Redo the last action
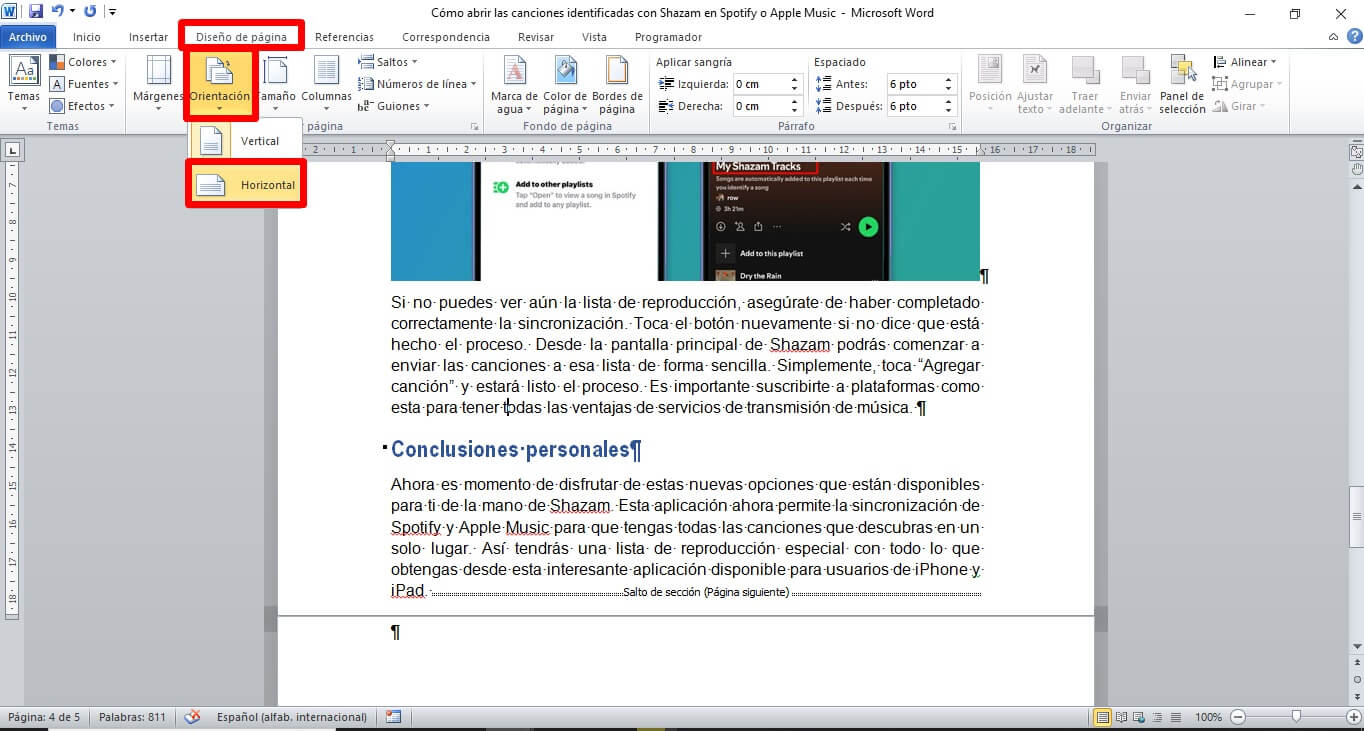1364x731 pixels. [x=90, y=12]
